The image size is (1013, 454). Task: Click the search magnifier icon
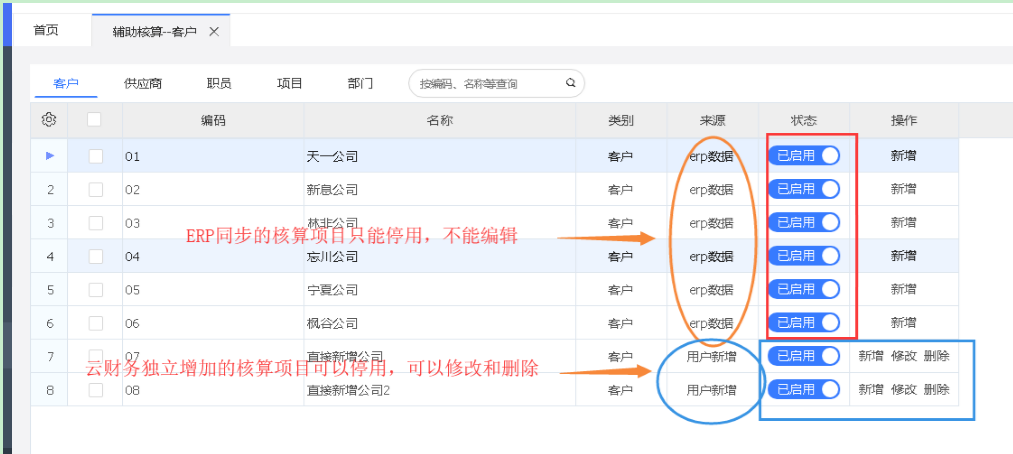point(570,83)
